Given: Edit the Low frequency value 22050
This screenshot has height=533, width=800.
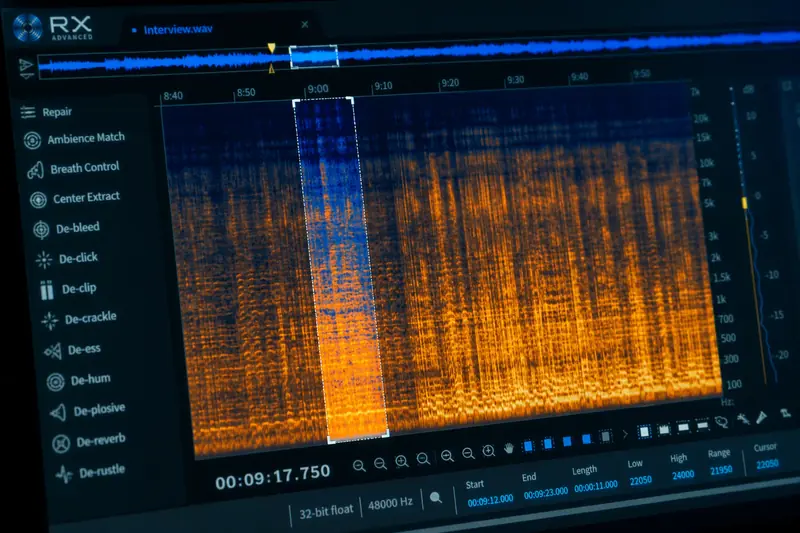Looking at the screenshot, I should pos(640,480).
